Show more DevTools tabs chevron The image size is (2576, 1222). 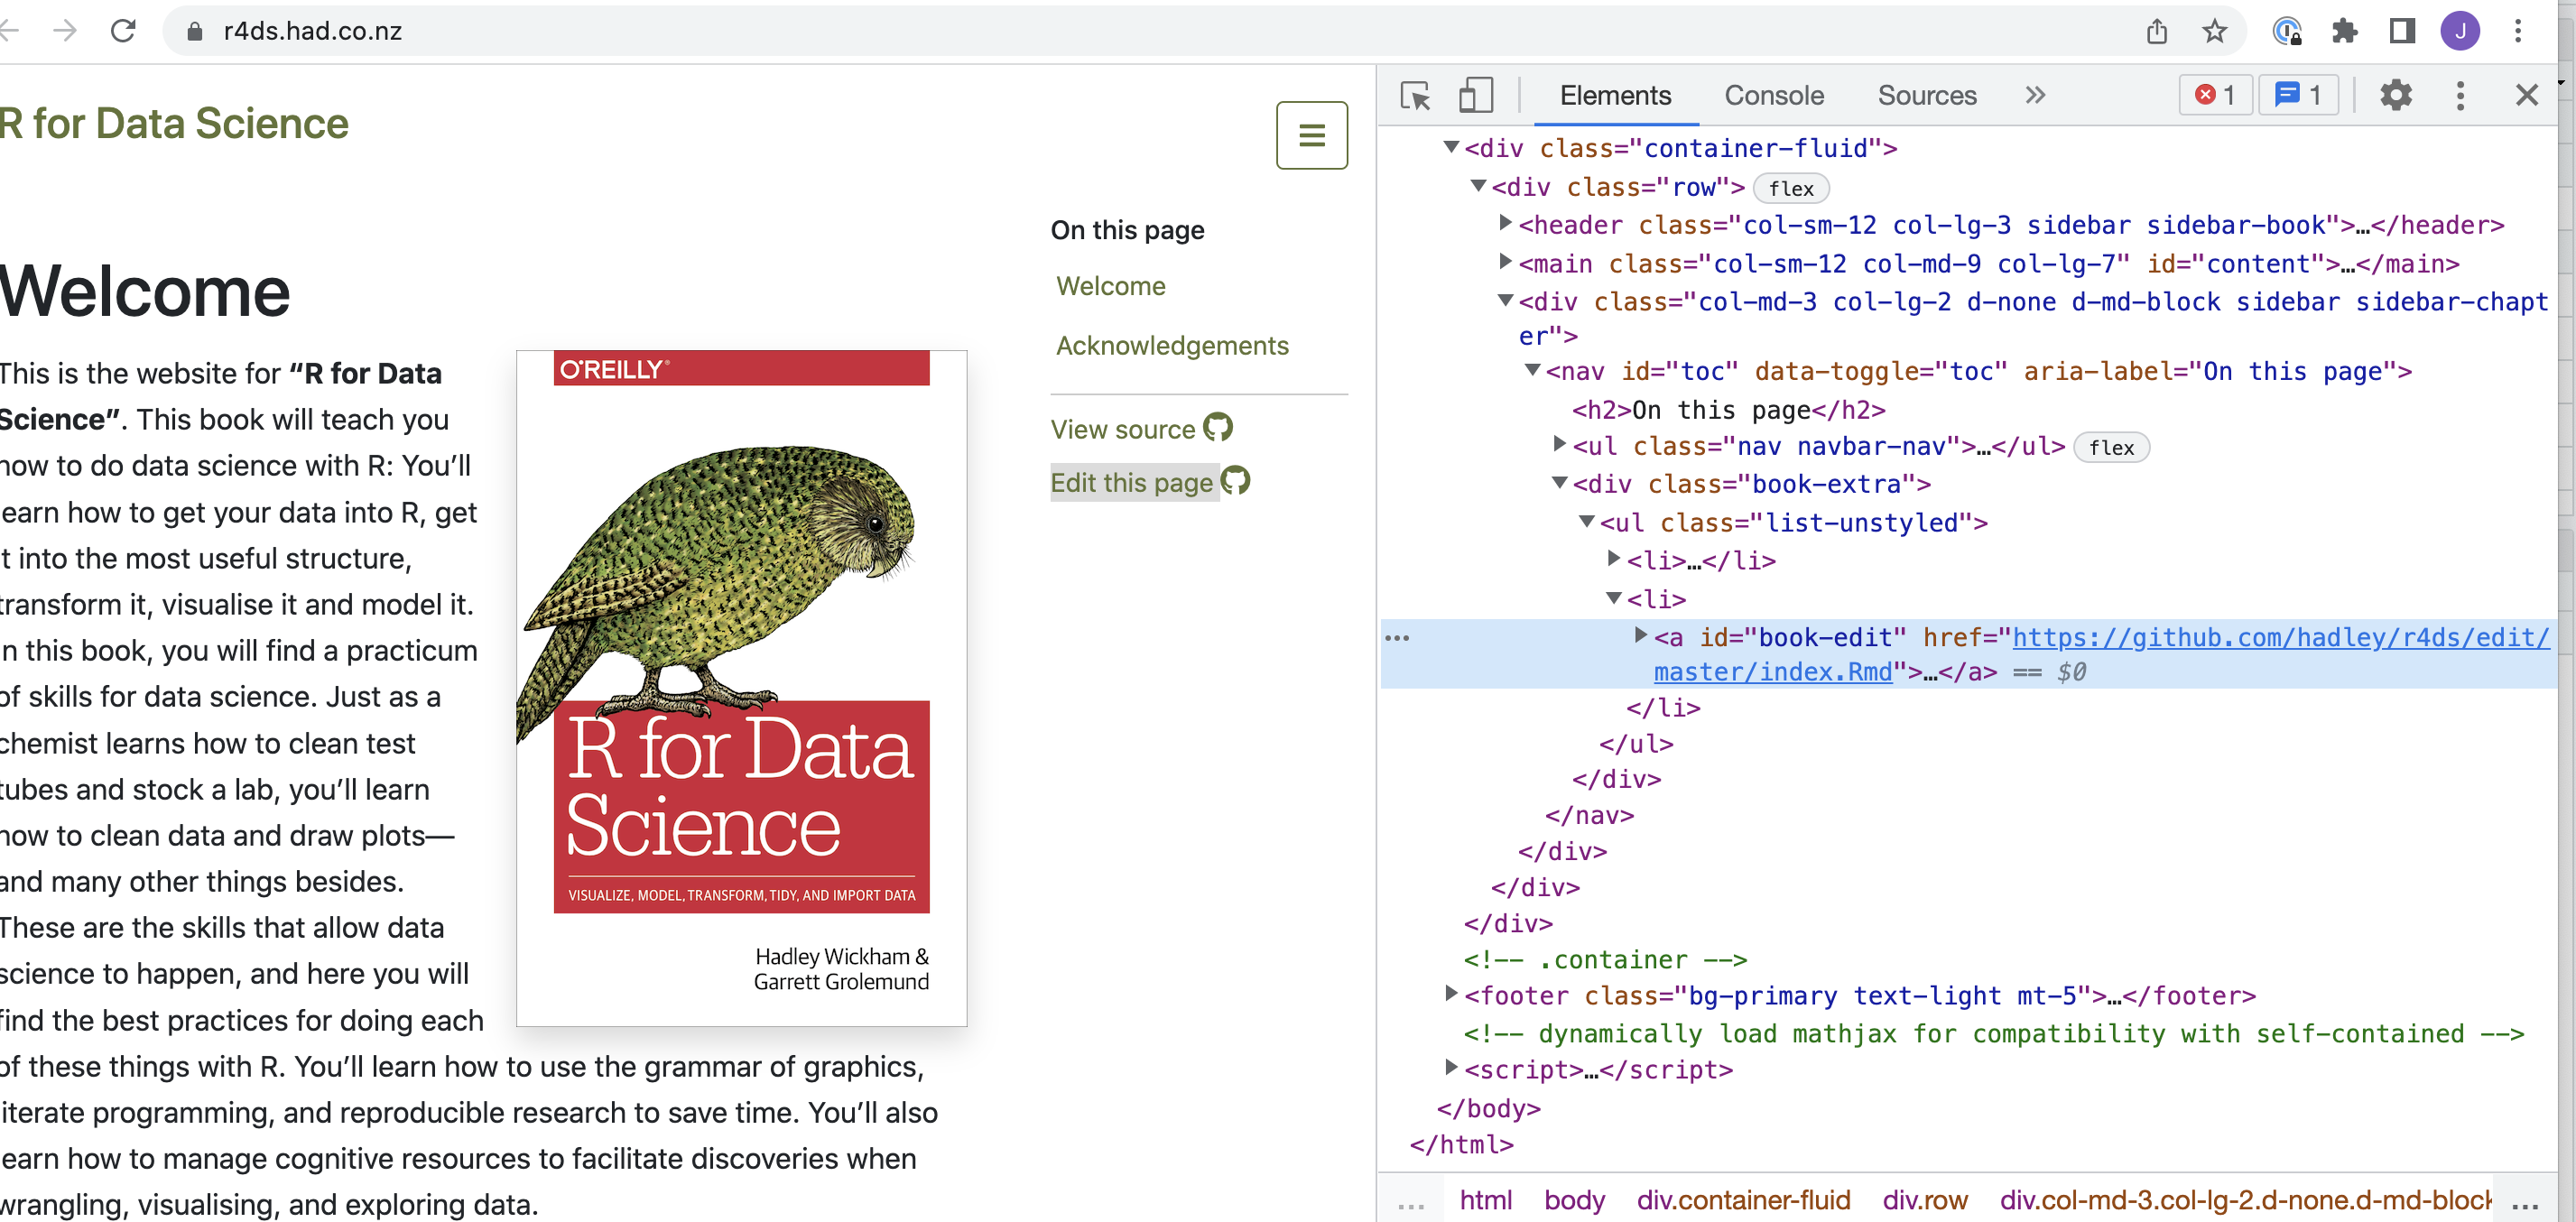pos(2035,95)
